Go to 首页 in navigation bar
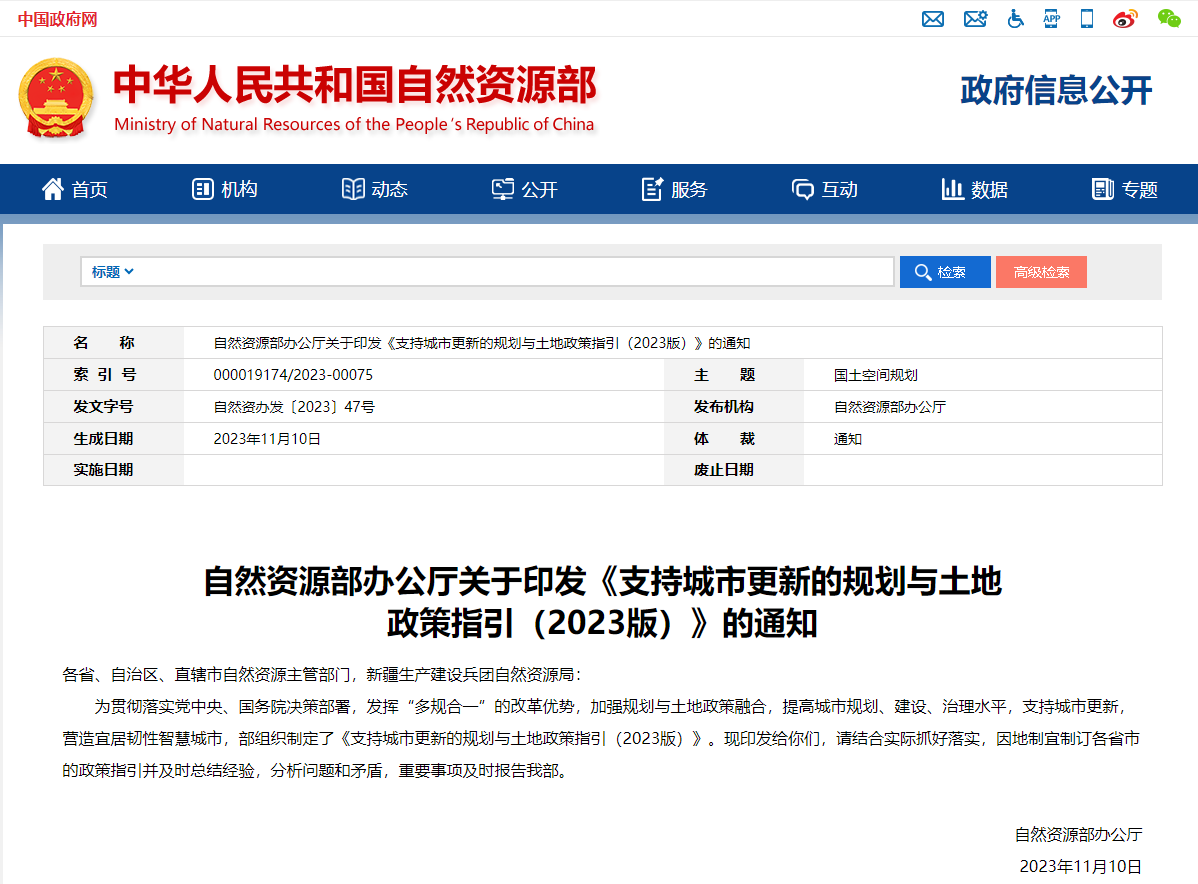 (75, 189)
